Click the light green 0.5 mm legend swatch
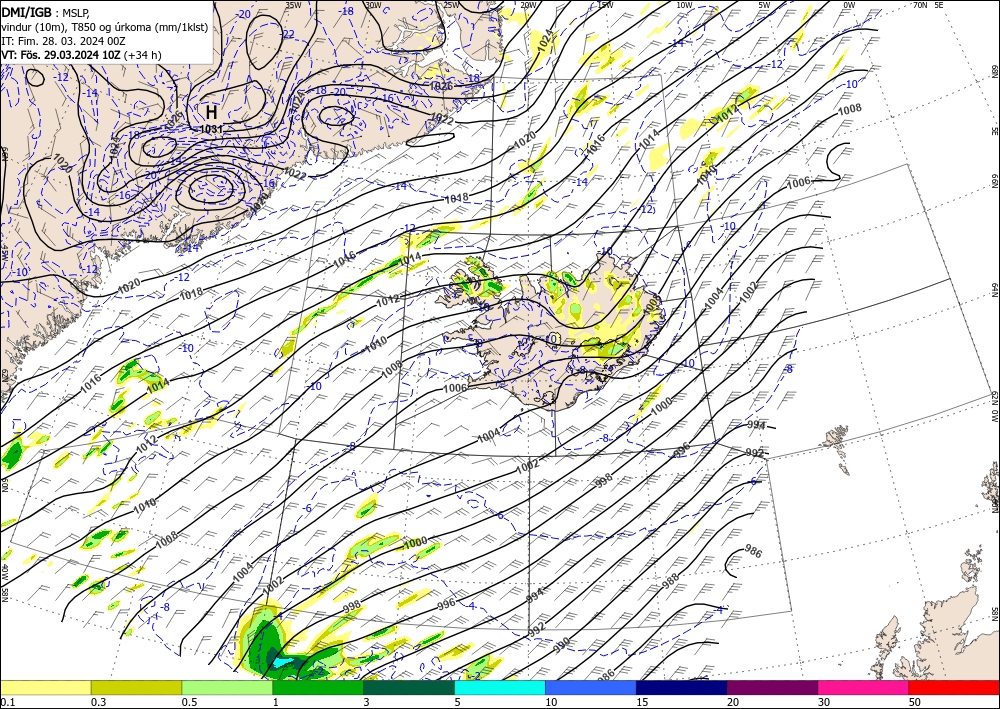The image size is (1000, 709). tap(227, 687)
